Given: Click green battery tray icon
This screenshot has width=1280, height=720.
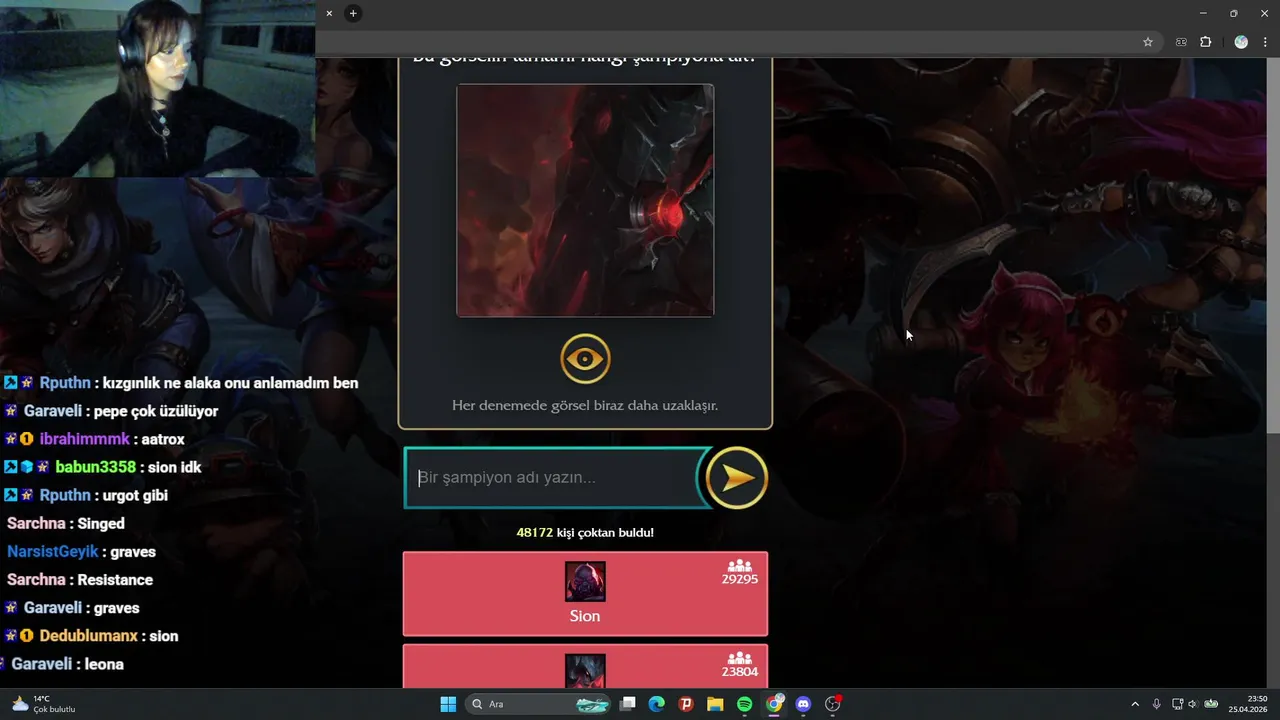Looking at the screenshot, I should (x=1211, y=704).
